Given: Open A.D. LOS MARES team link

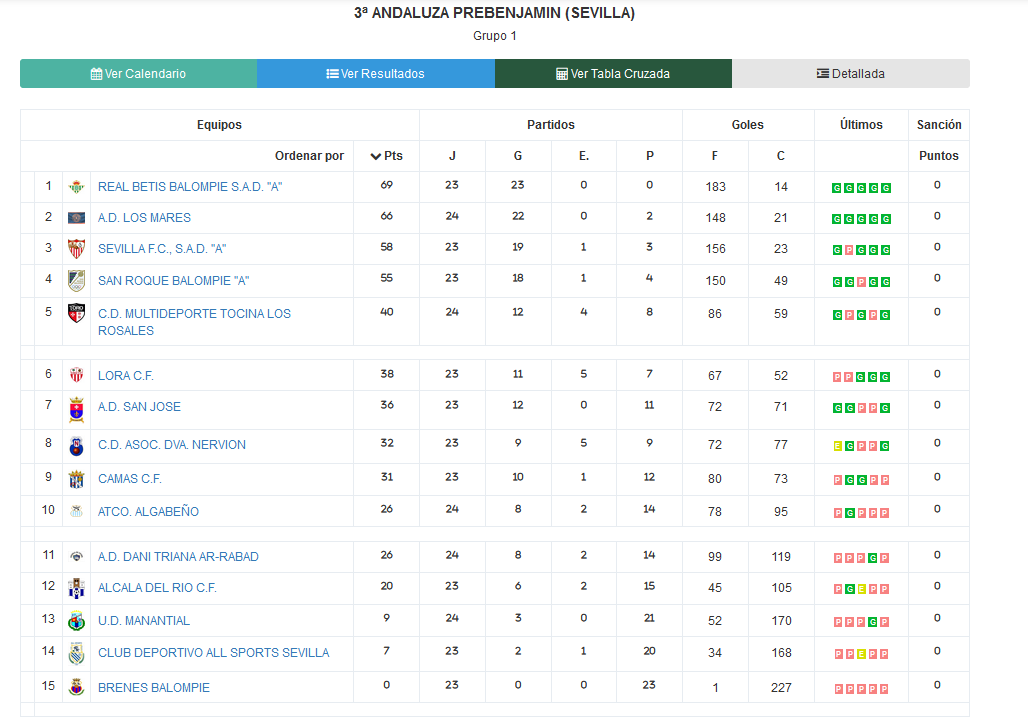Looking at the screenshot, I should pyautogui.click(x=144, y=218).
